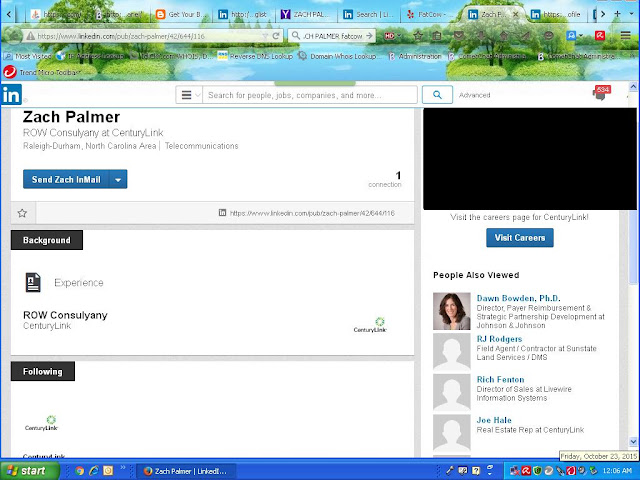
Task: Click the Firefox home toolbar icon
Action: [x=504, y=36]
